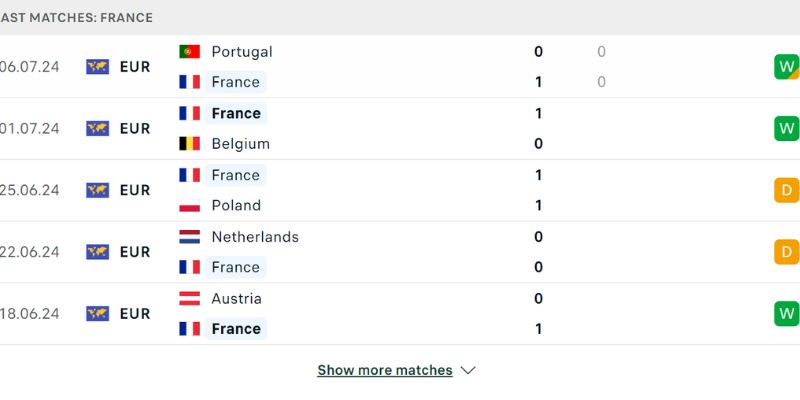800x400 pixels.
Task: Click EUR competition icon for 18.06.24 match
Action: (x=97, y=314)
